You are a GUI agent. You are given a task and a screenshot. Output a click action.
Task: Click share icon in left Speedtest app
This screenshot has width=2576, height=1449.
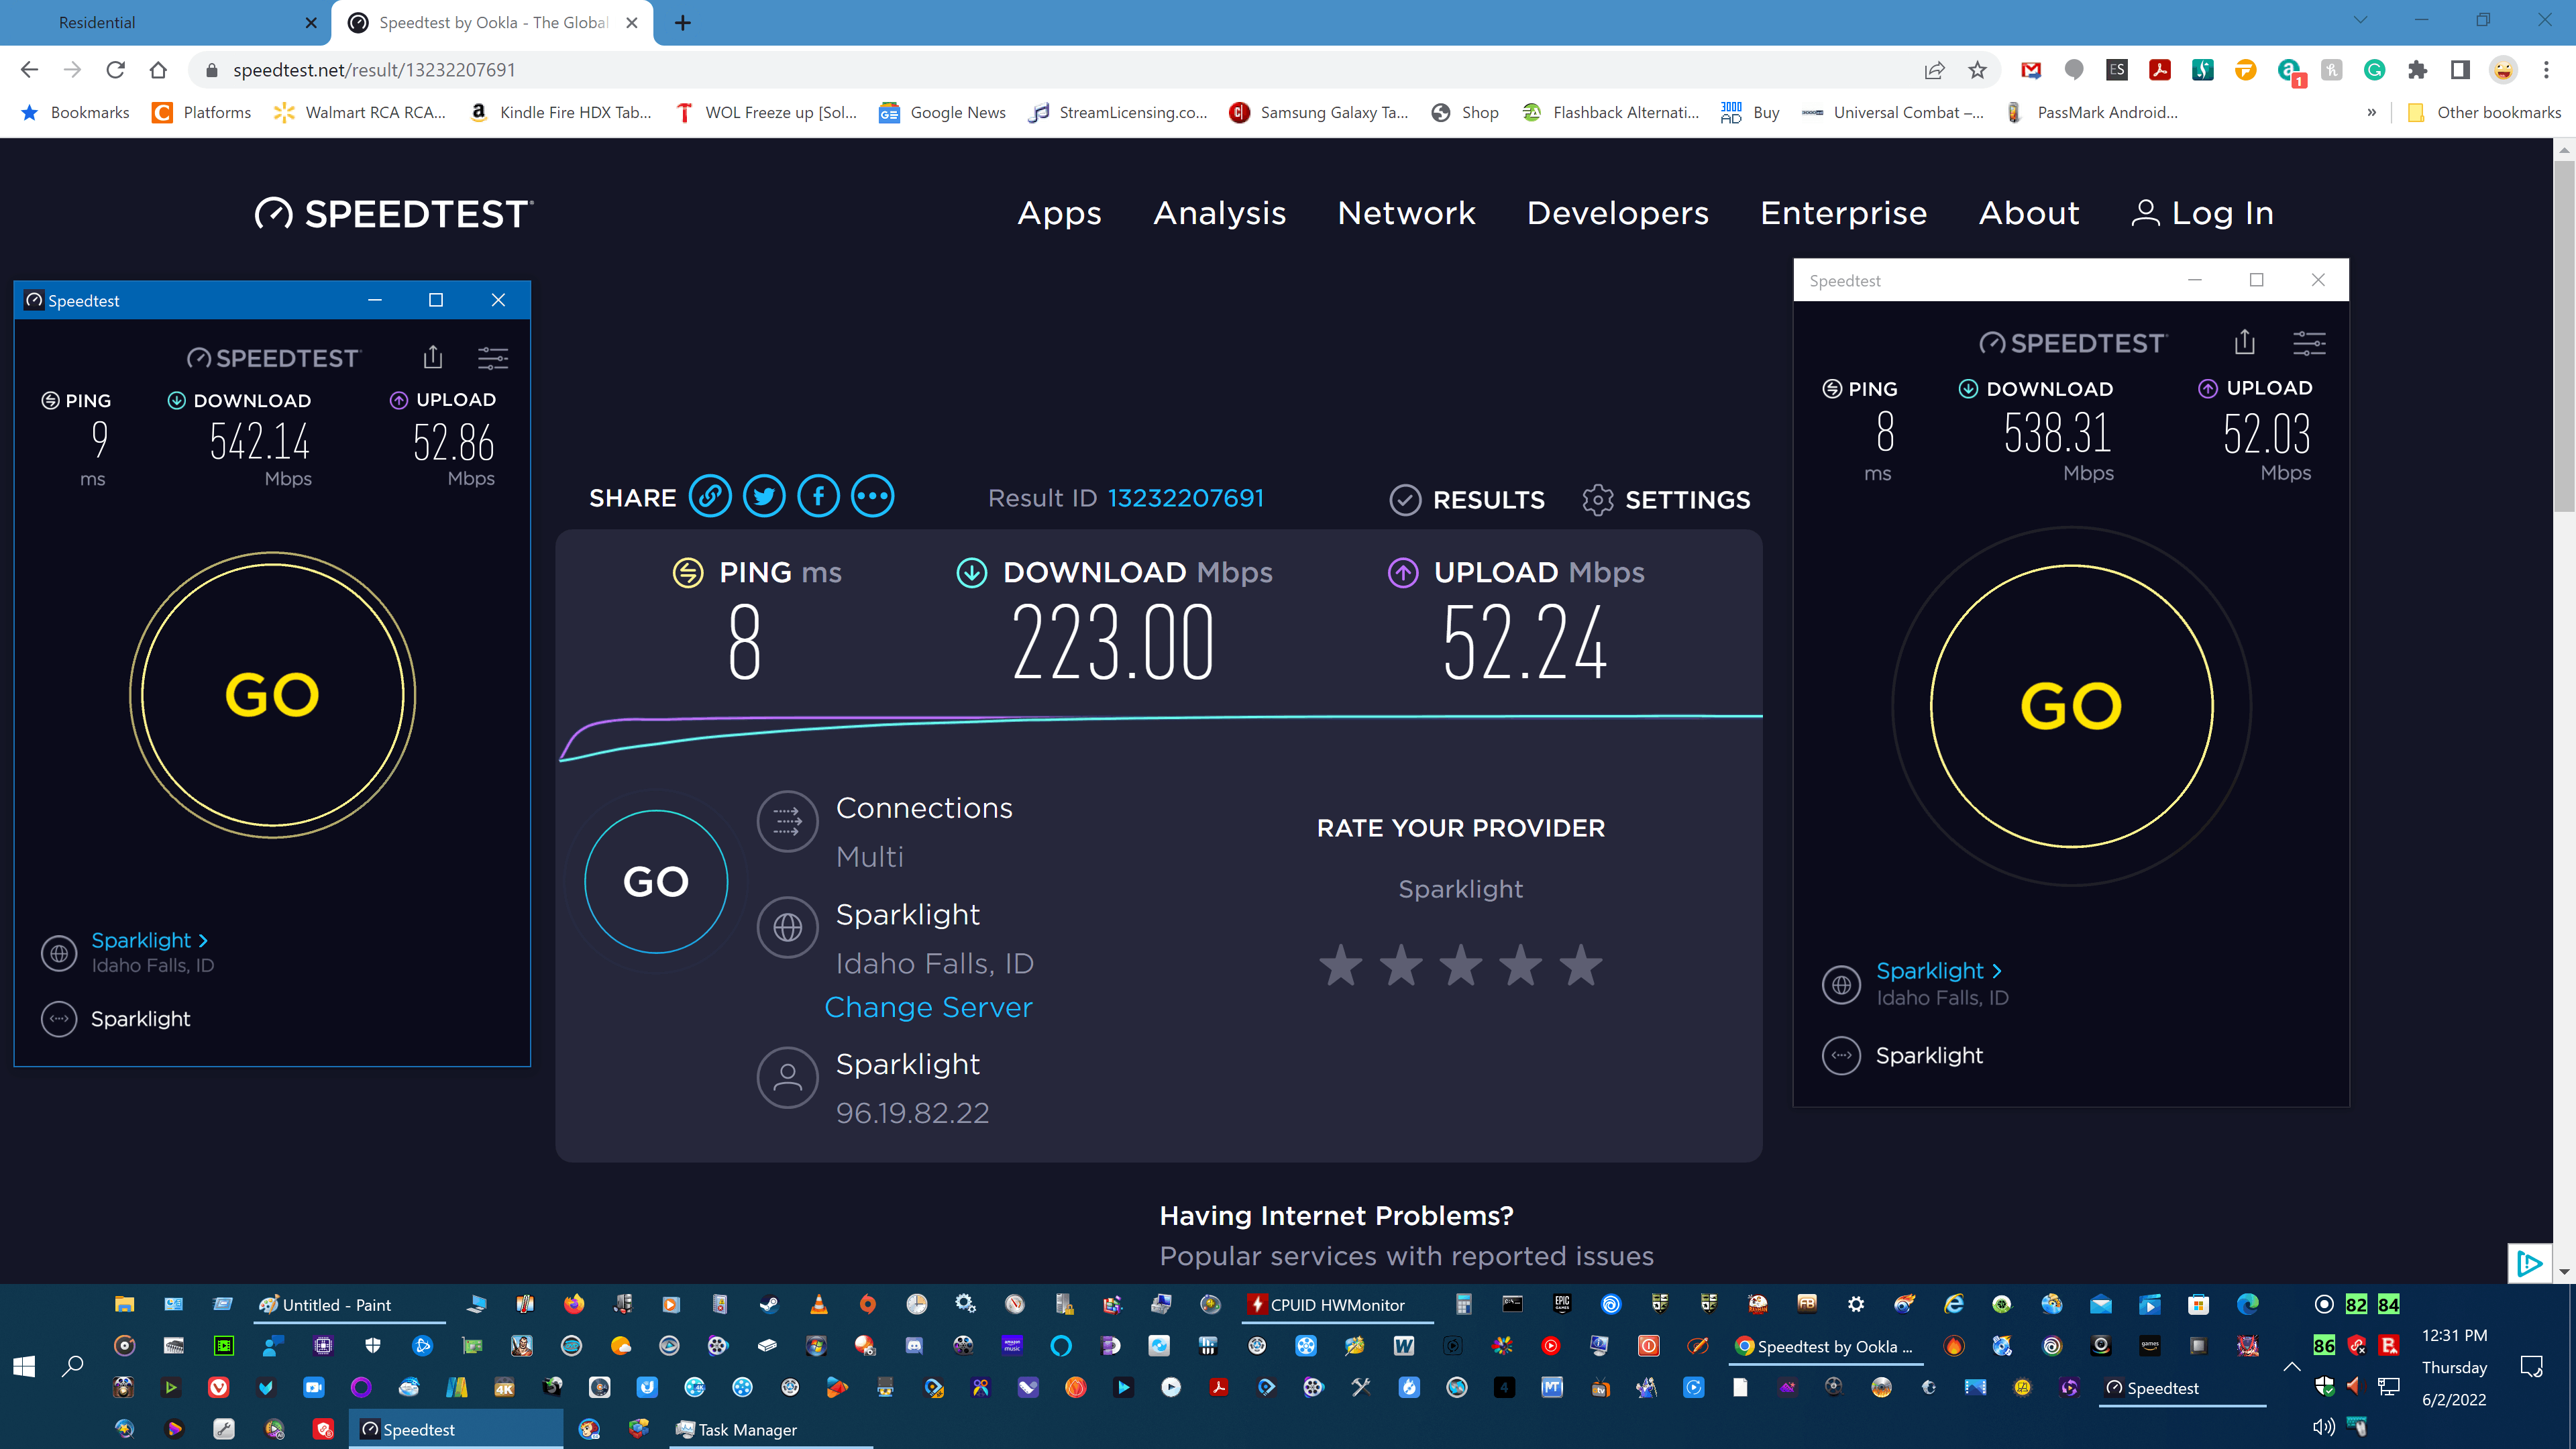coord(432,357)
